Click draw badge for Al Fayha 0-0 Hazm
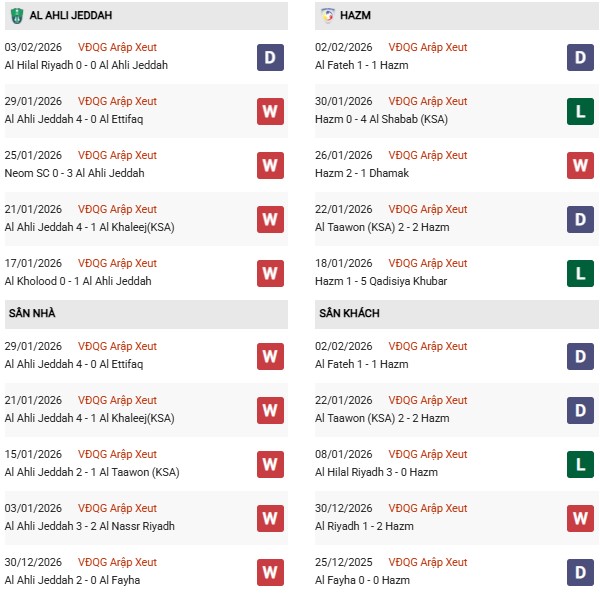600x594 pixels. tap(580, 572)
